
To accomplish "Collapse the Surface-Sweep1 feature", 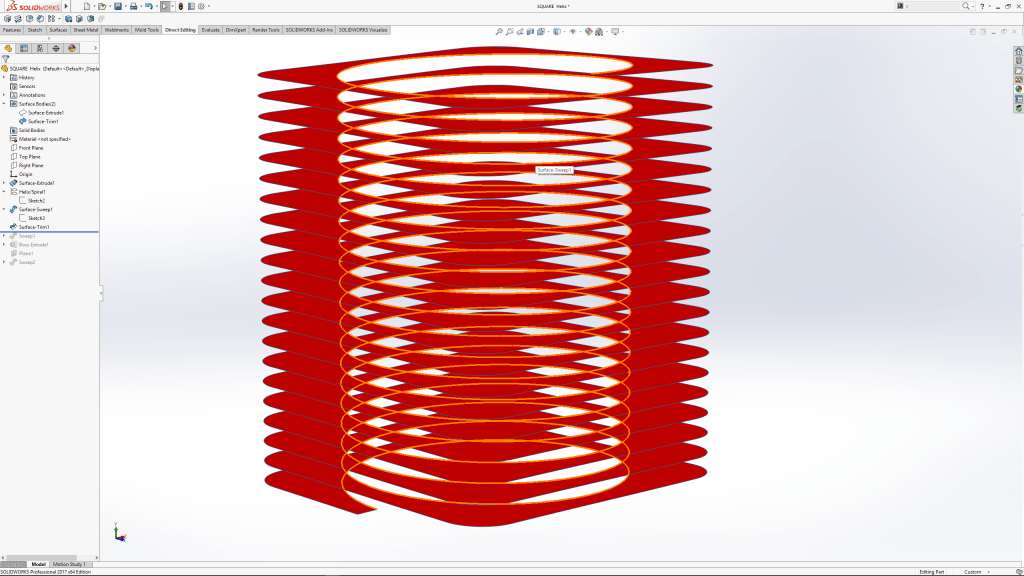I will [x=4, y=209].
